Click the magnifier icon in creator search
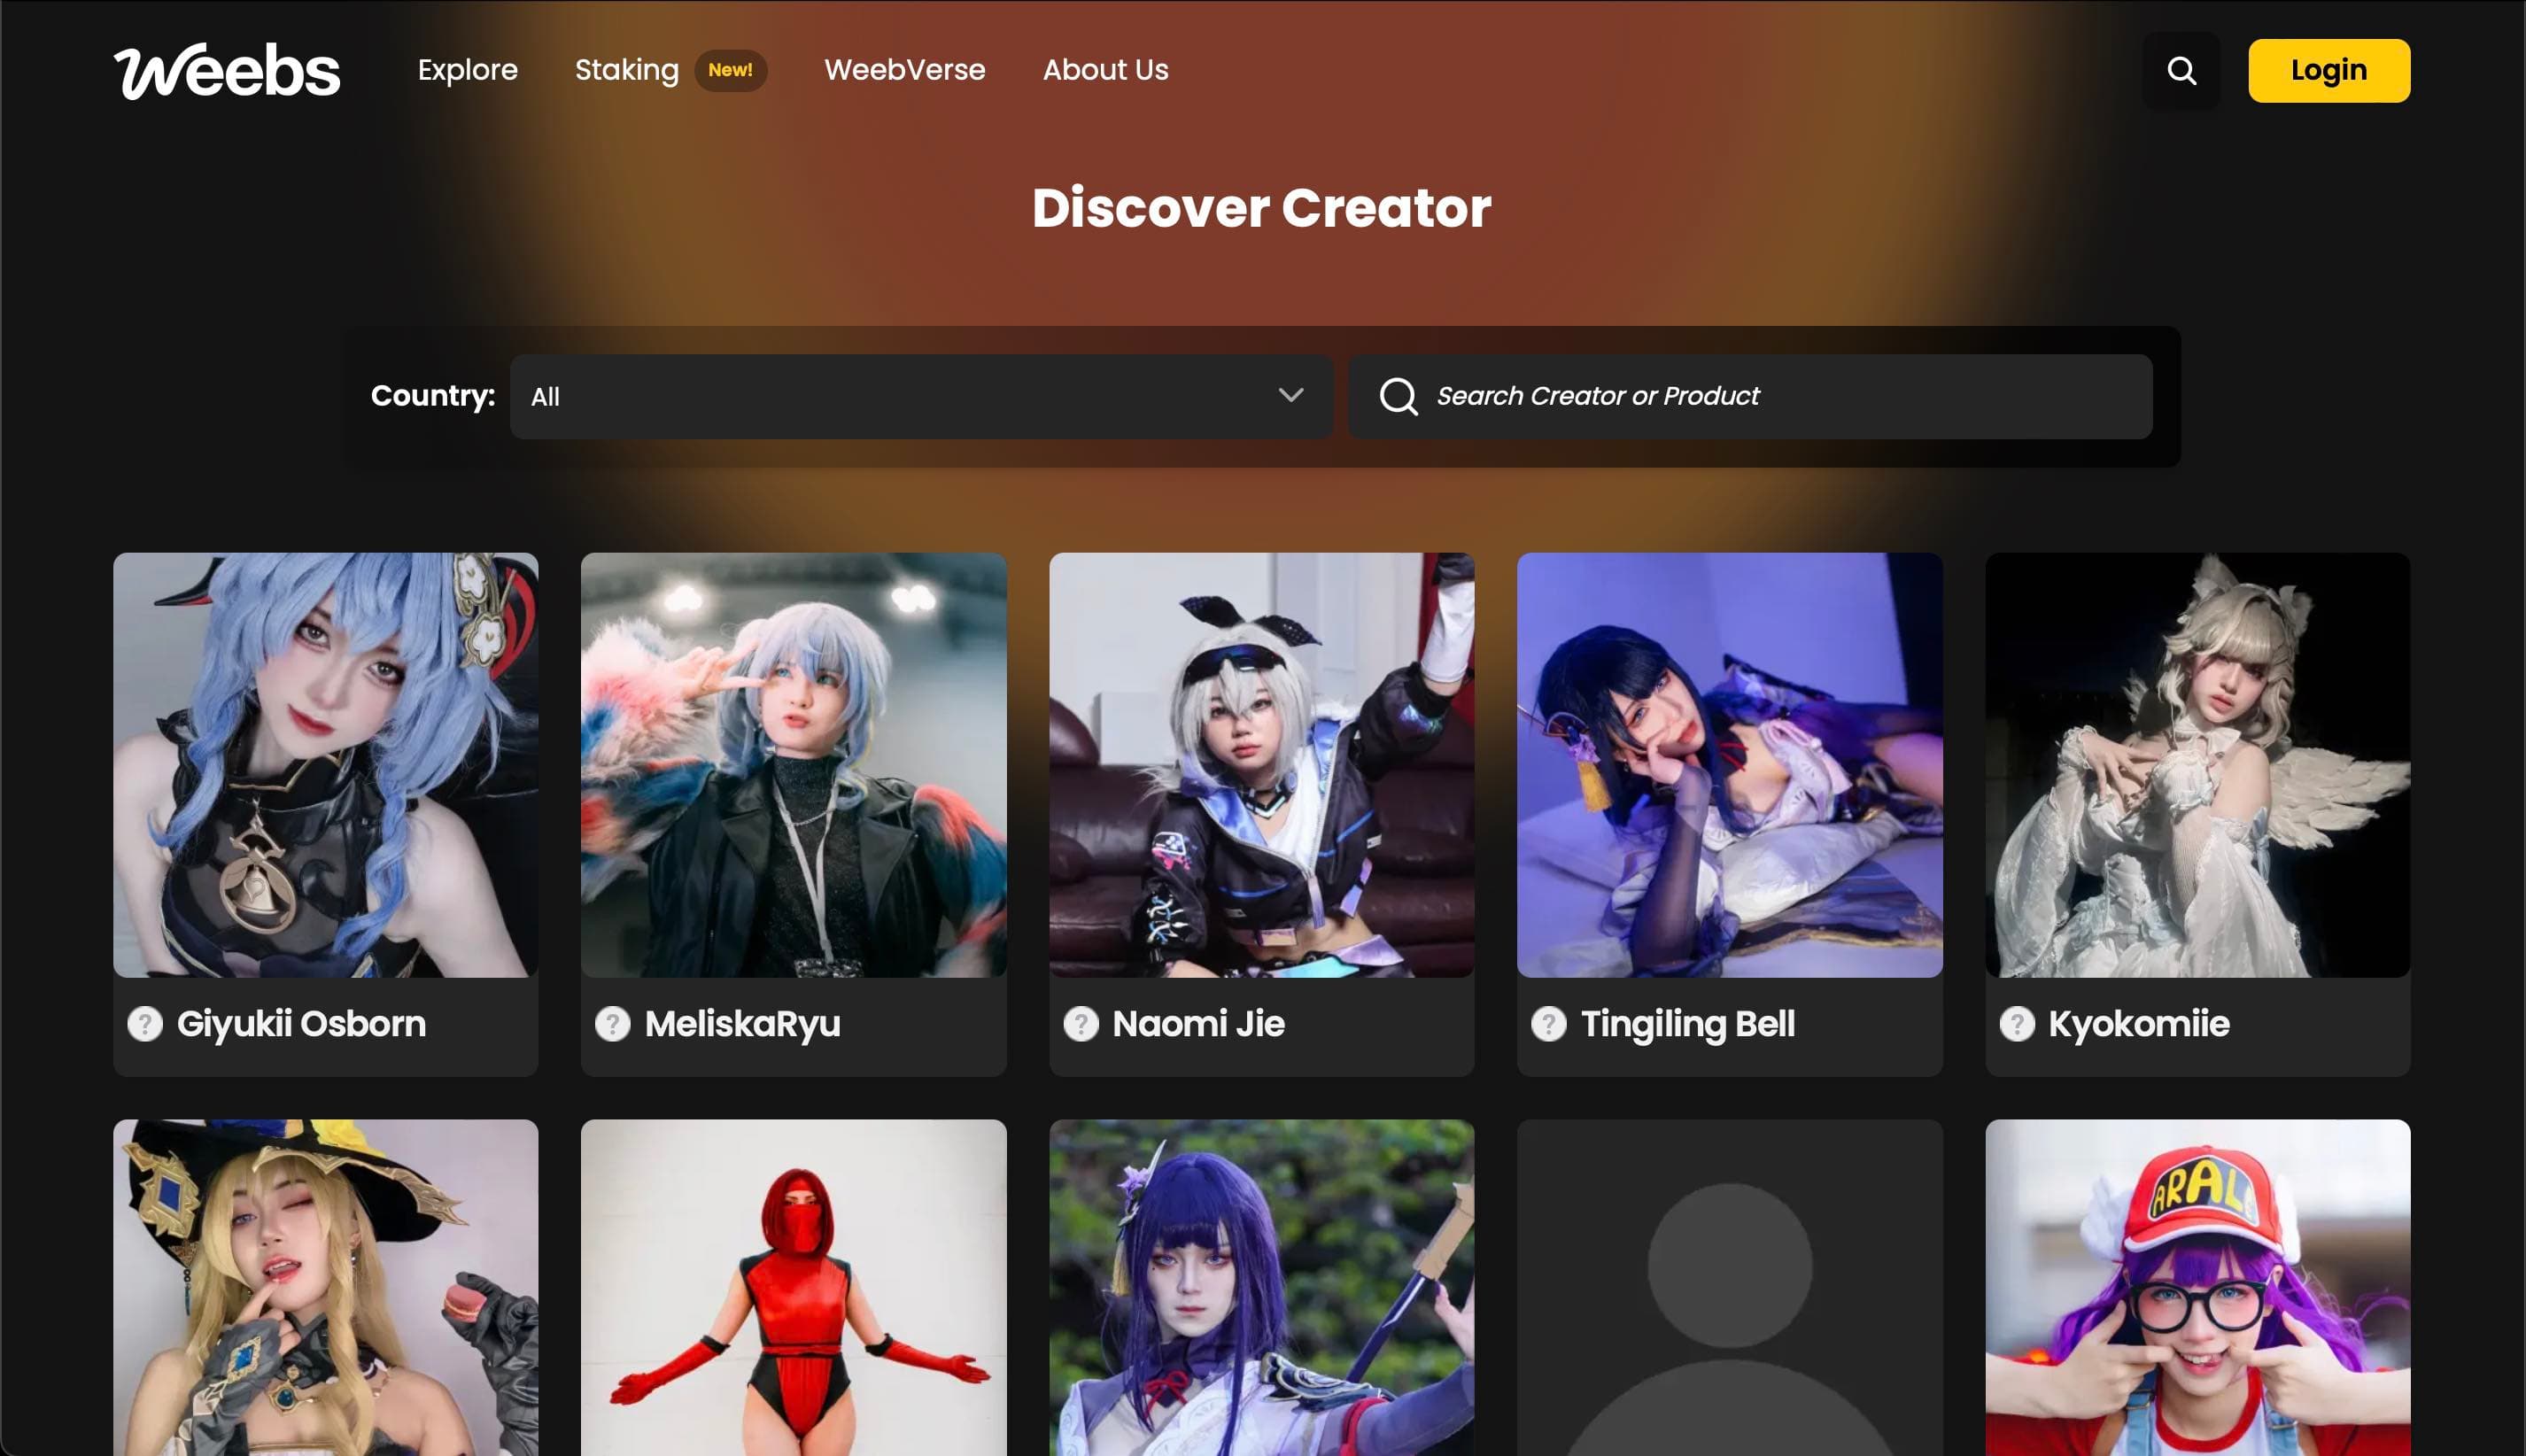This screenshot has height=1456, width=2526. 1398,396
